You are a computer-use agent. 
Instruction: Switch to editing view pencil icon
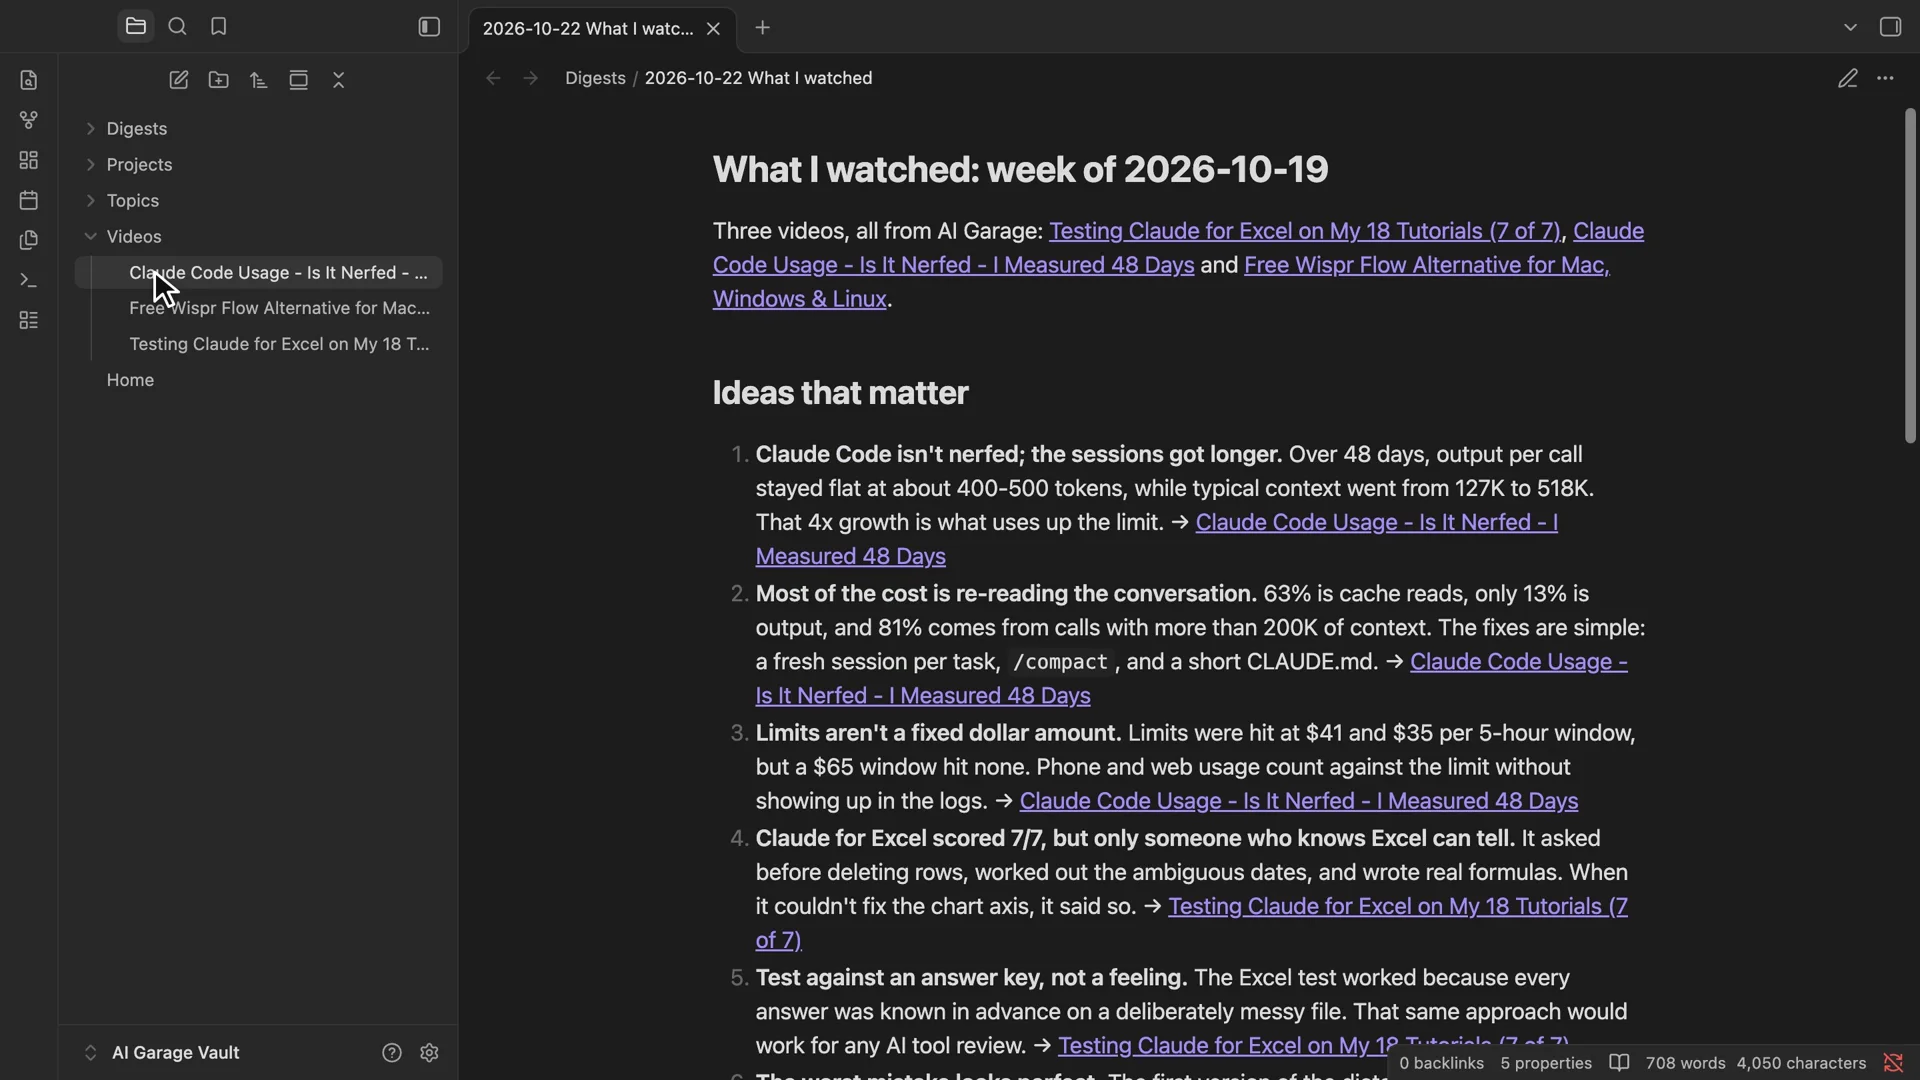pos(1848,78)
